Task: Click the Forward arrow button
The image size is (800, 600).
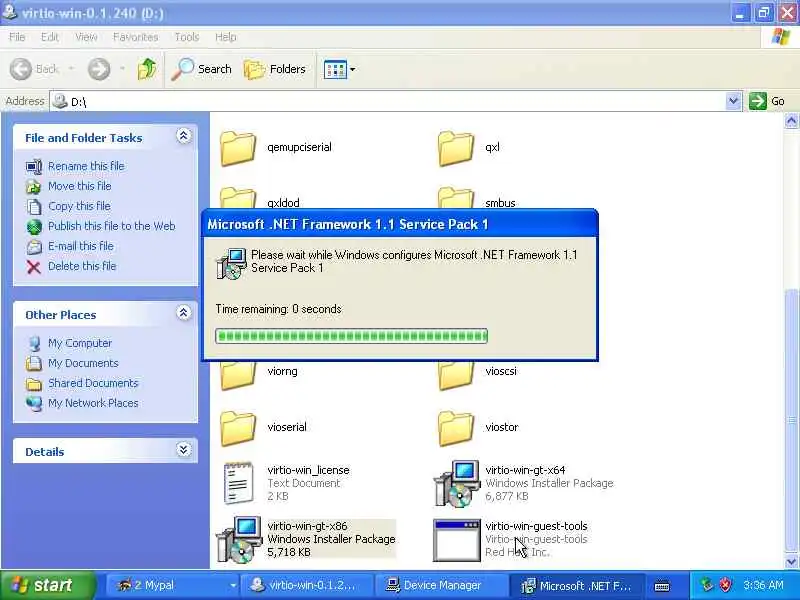Action: (99, 69)
